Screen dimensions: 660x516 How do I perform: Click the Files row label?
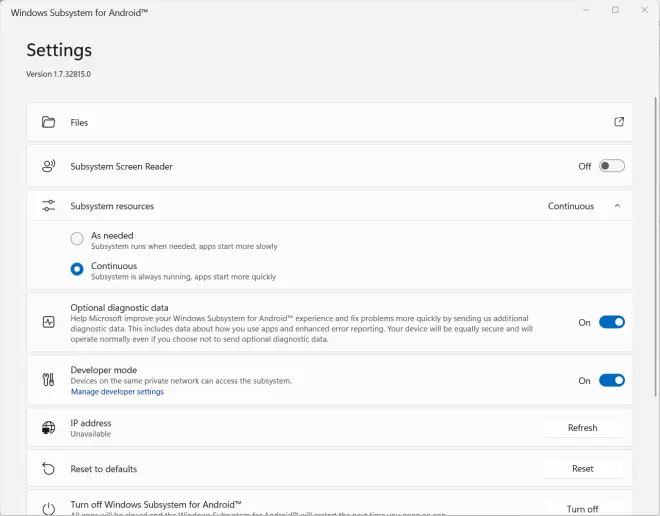[x=79, y=122]
